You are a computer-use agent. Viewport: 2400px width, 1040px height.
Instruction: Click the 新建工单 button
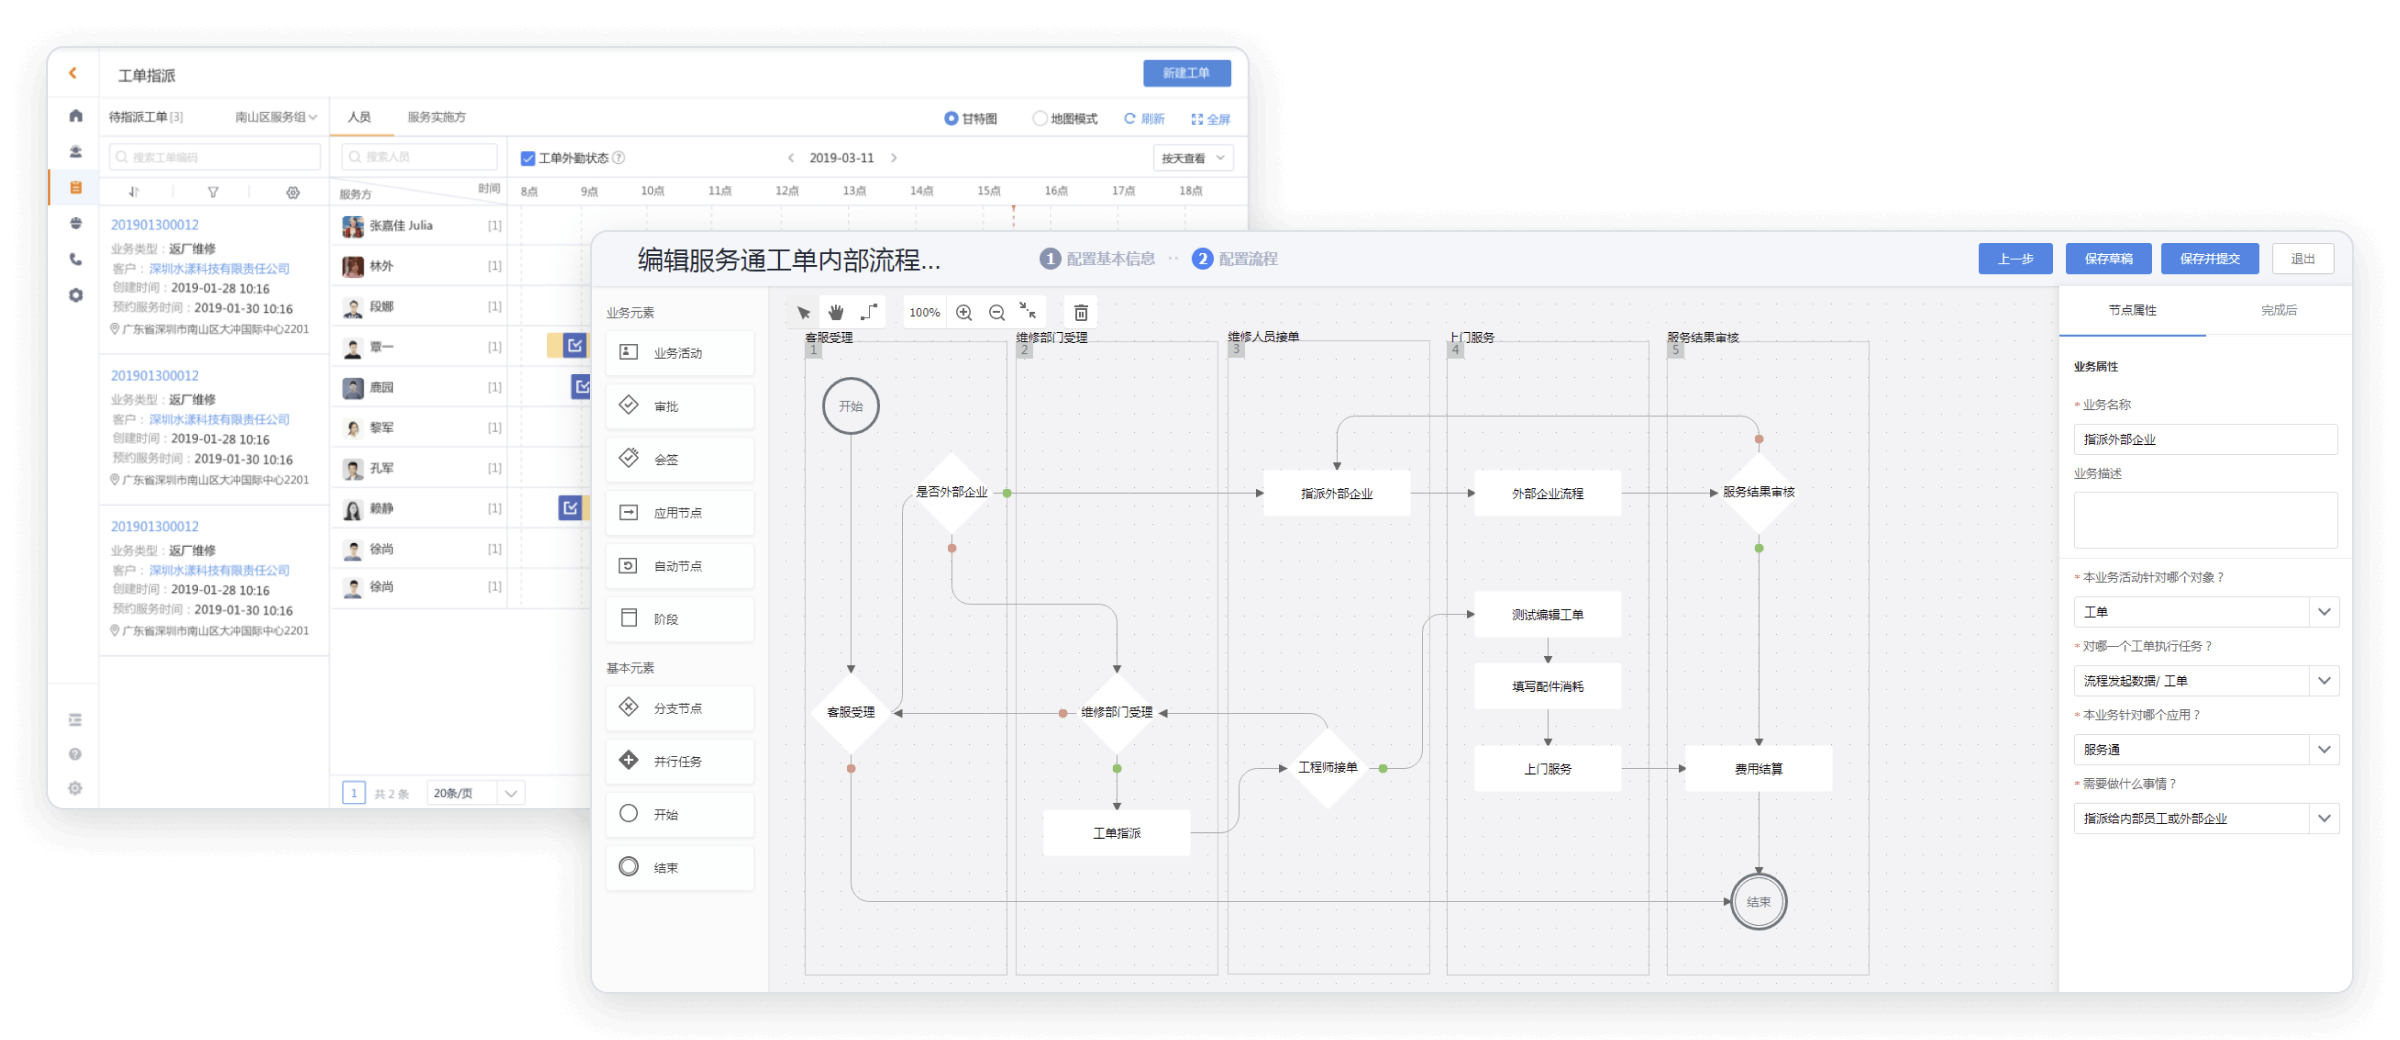[1186, 73]
